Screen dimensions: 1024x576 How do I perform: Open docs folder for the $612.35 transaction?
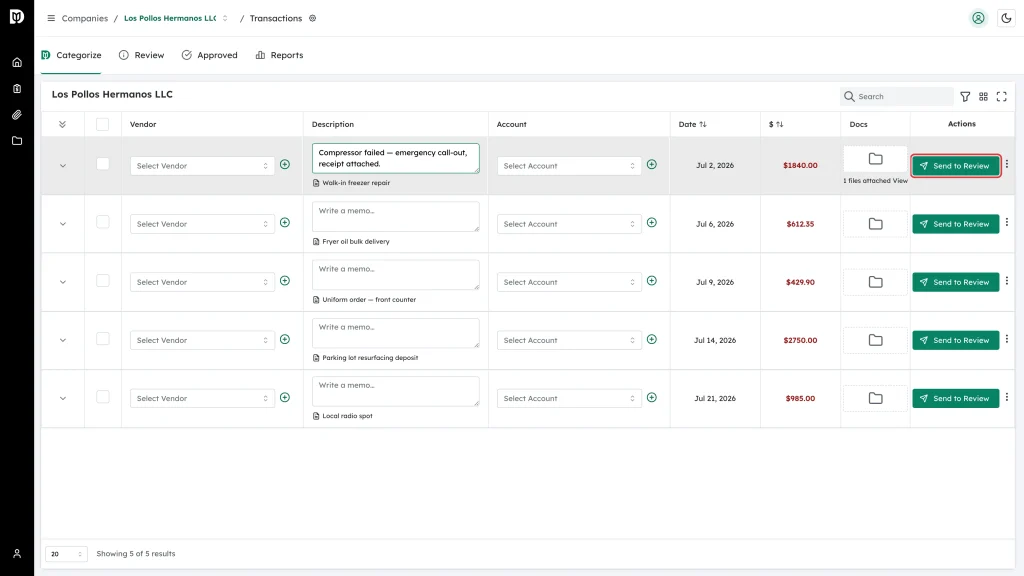click(x=875, y=224)
